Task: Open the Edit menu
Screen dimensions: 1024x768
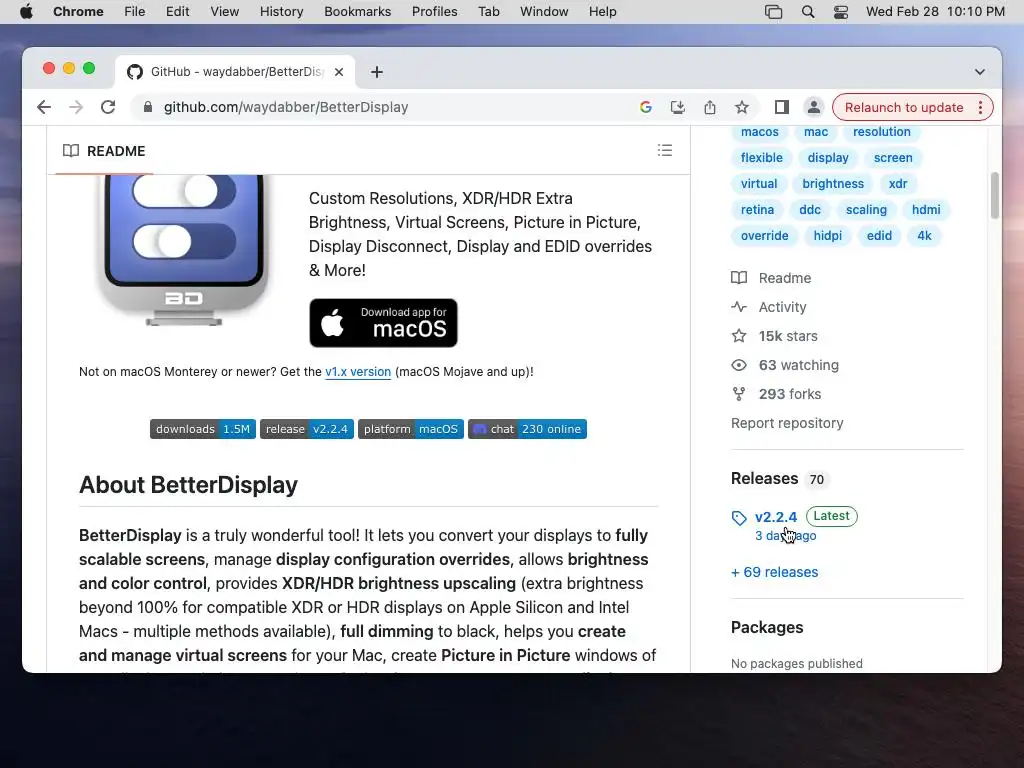Action: coord(177,12)
